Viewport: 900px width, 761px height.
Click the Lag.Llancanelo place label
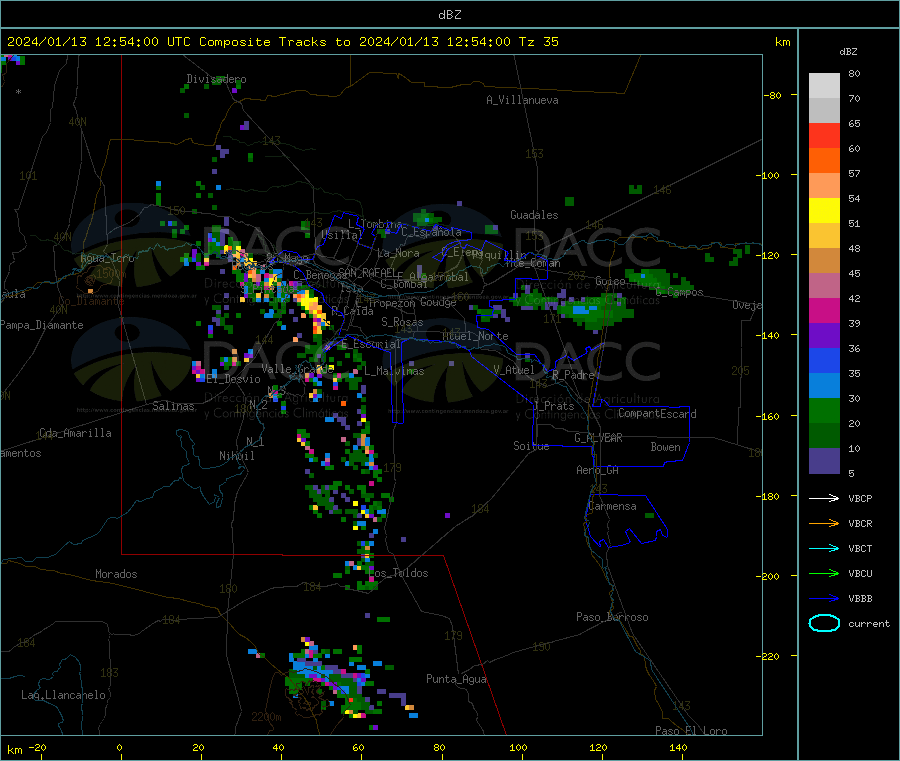[x=63, y=694]
